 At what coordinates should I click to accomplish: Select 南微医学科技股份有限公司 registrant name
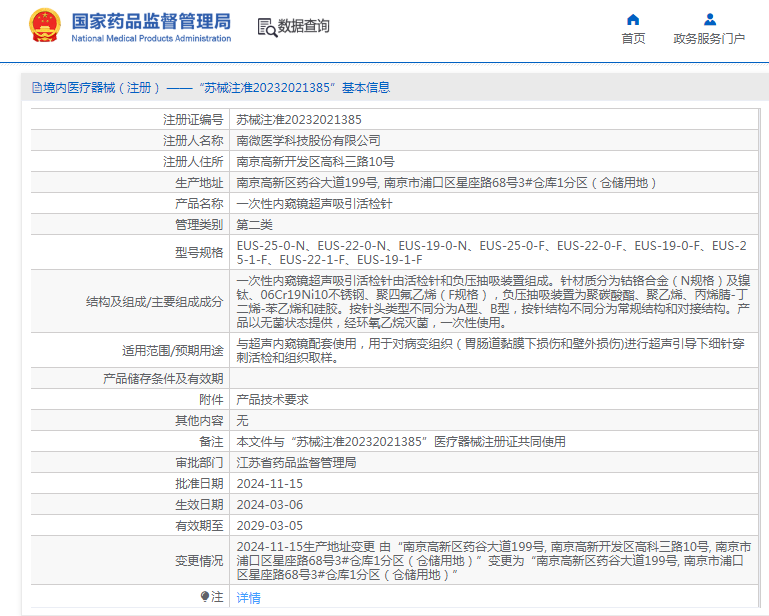(308, 141)
